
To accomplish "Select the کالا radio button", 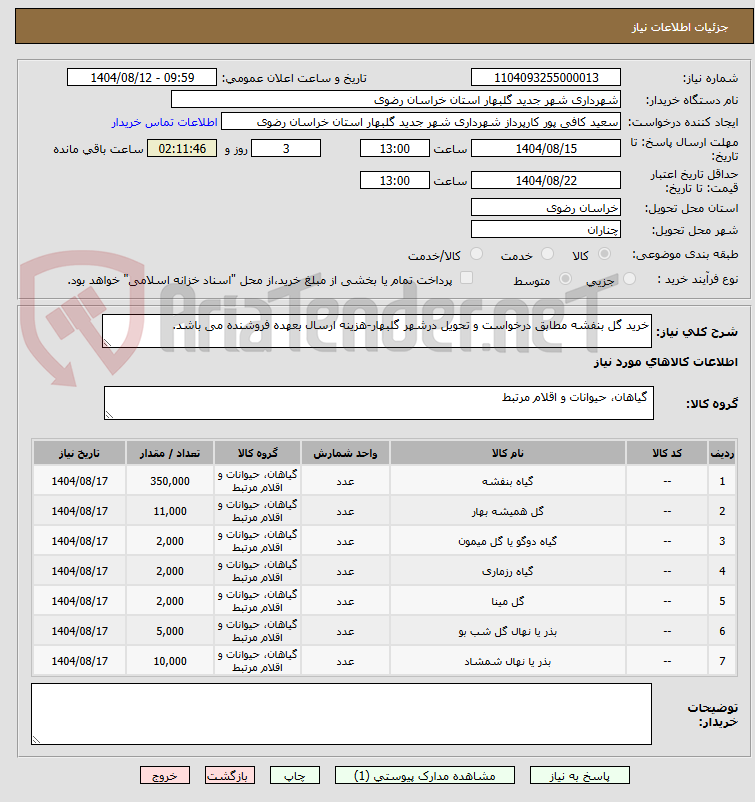I will pyautogui.click(x=605, y=254).
